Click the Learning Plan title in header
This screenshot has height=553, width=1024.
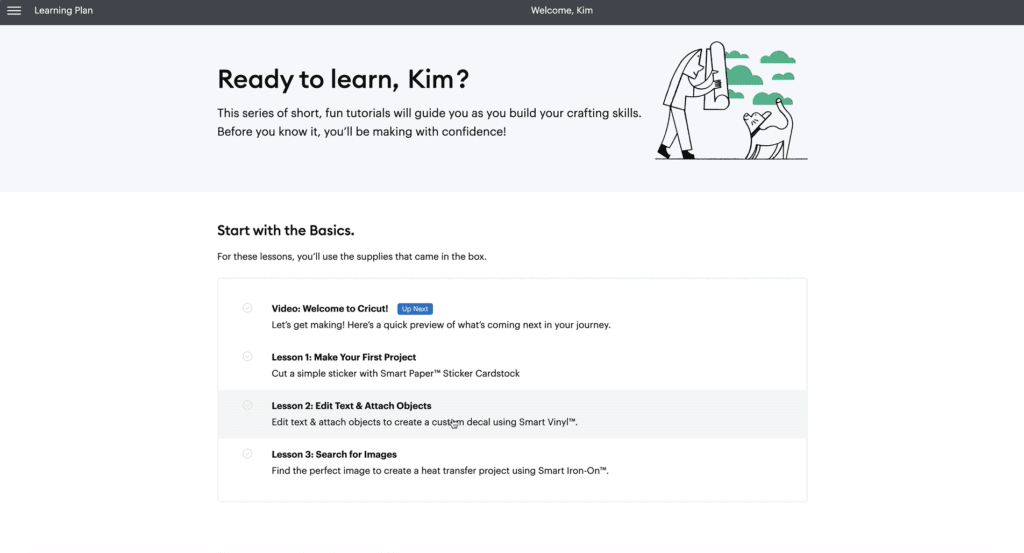[x=63, y=10]
